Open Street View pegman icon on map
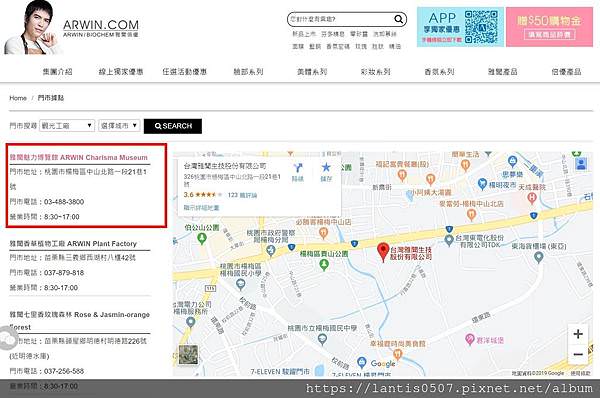The image size is (600, 398). (x=581, y=164)
